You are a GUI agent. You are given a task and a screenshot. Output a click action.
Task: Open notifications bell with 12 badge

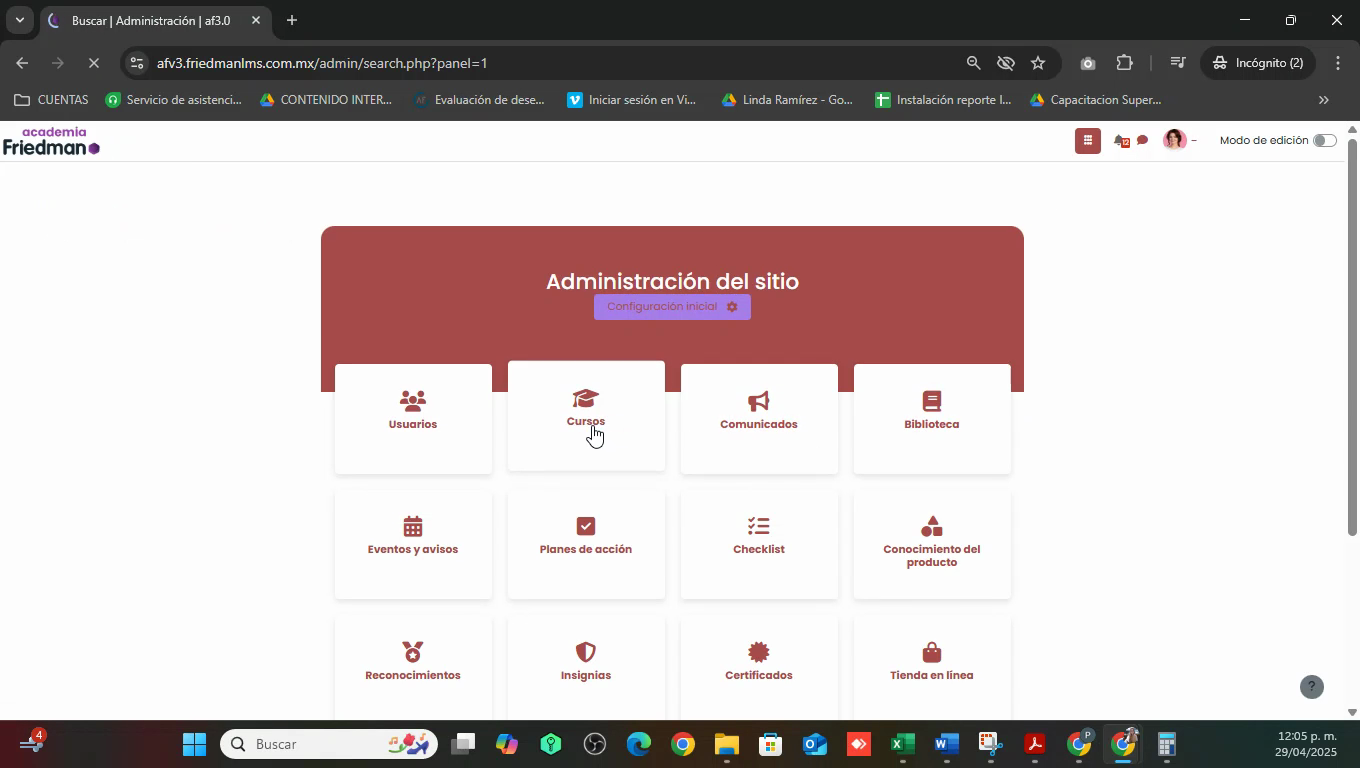click(1121, 141)
